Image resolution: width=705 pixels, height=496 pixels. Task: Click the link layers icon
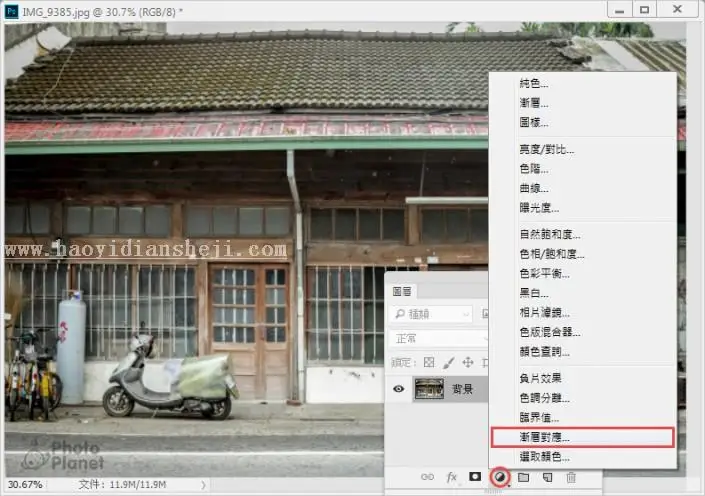(x=427, y=477)
